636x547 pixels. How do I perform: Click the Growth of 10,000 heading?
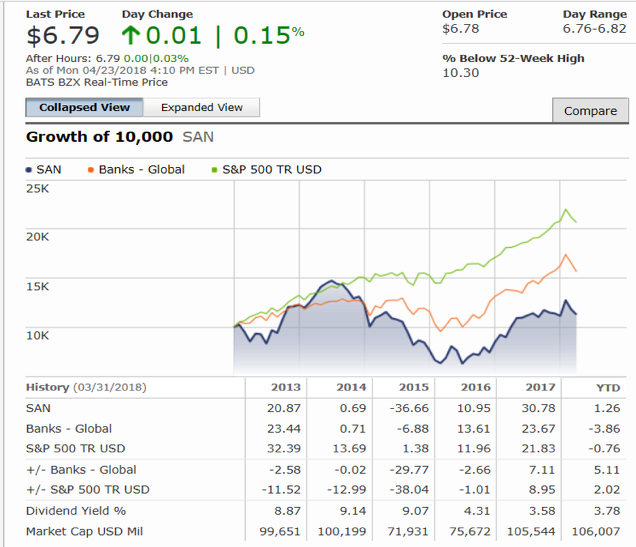coord(99,137)
